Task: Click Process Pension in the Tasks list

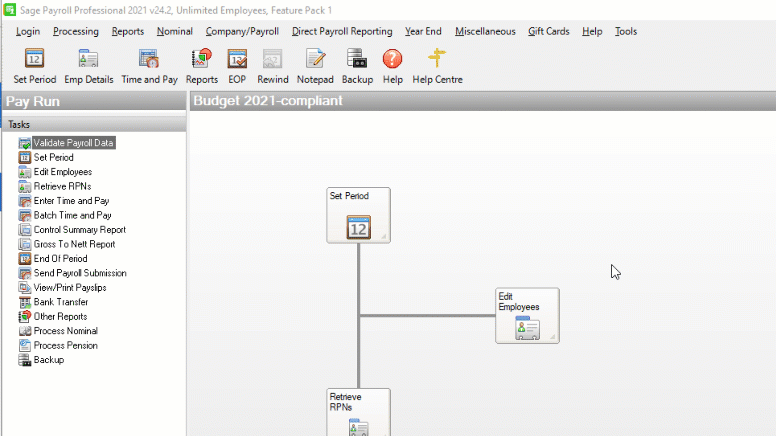Action: tap(65, 345)
